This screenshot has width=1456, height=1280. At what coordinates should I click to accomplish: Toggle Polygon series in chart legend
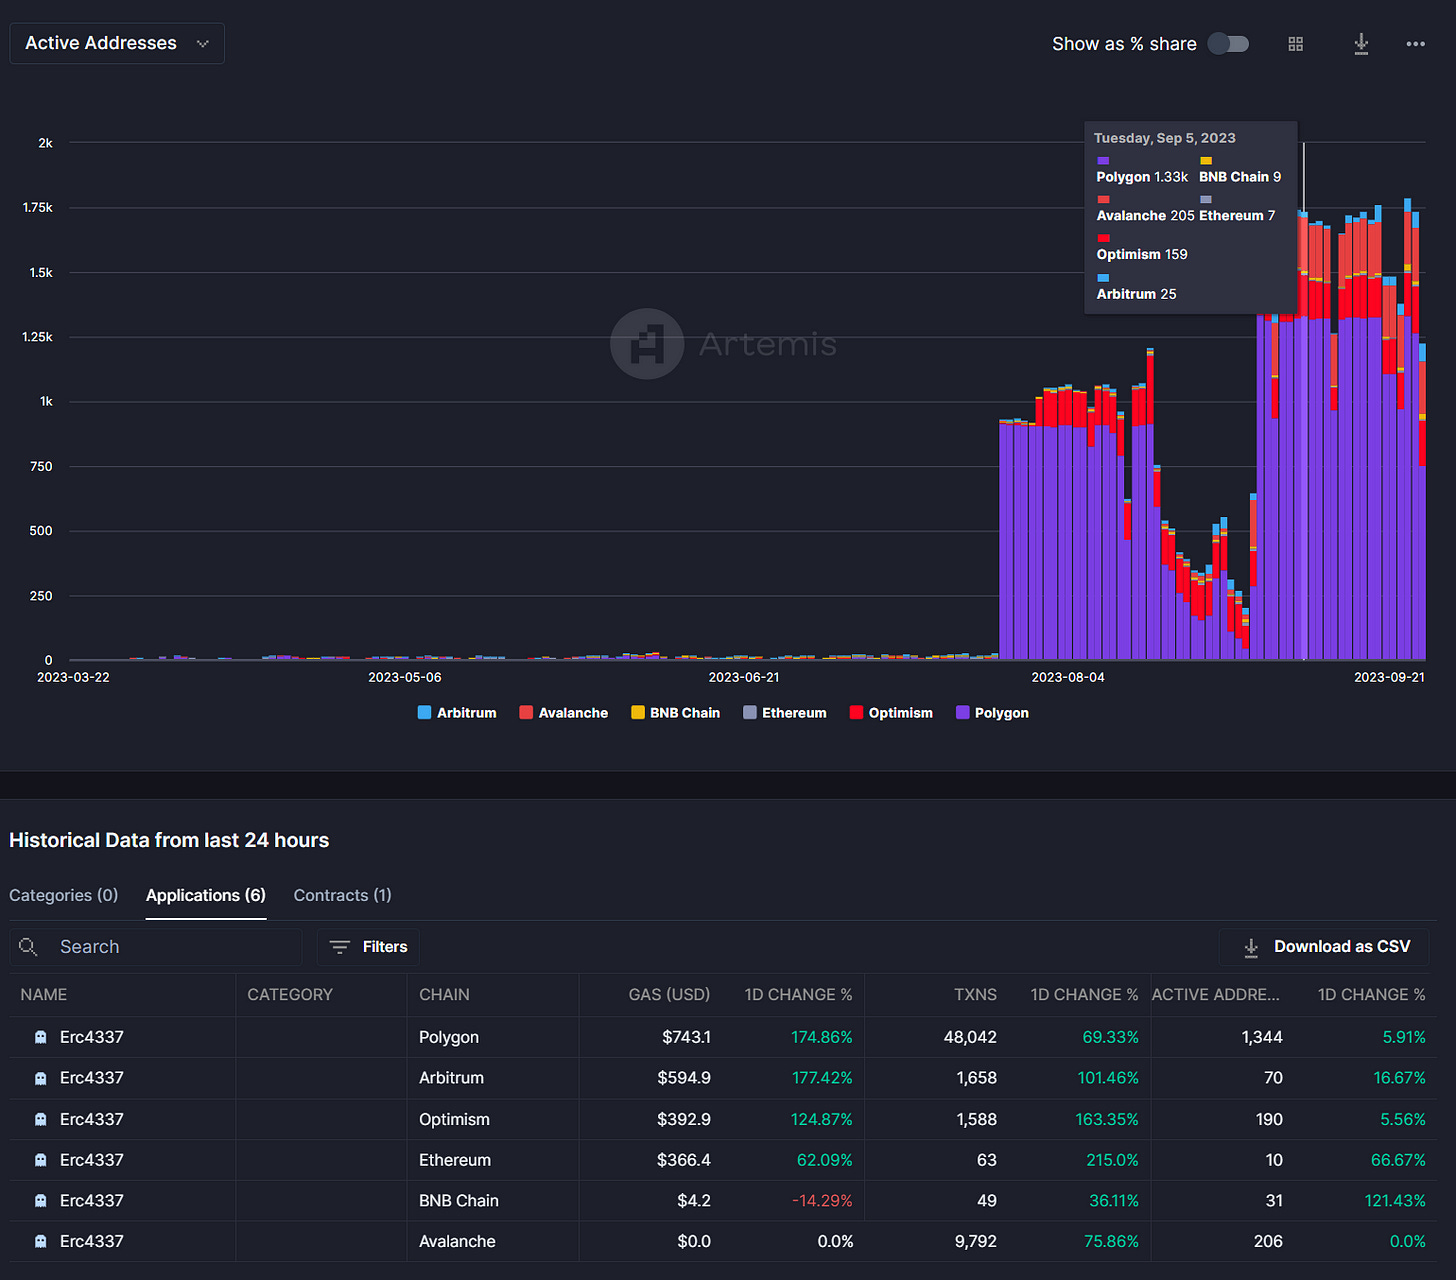pos(992,713)
